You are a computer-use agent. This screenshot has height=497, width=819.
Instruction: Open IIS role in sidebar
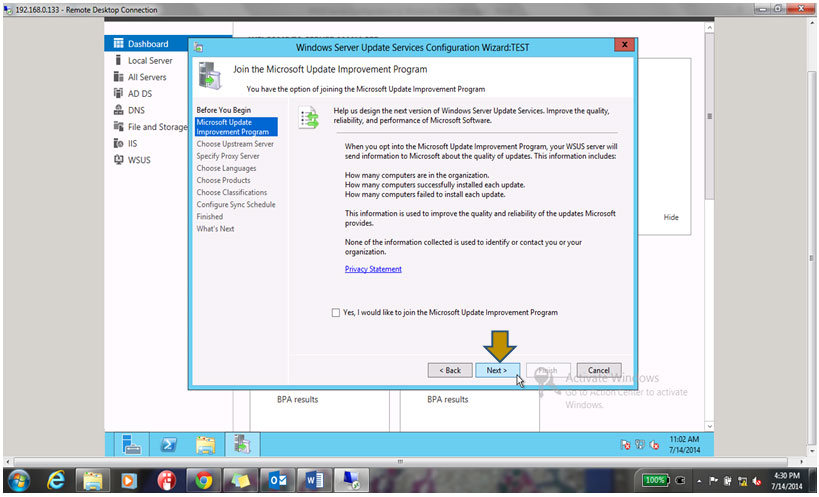click(x=132, y=144)
